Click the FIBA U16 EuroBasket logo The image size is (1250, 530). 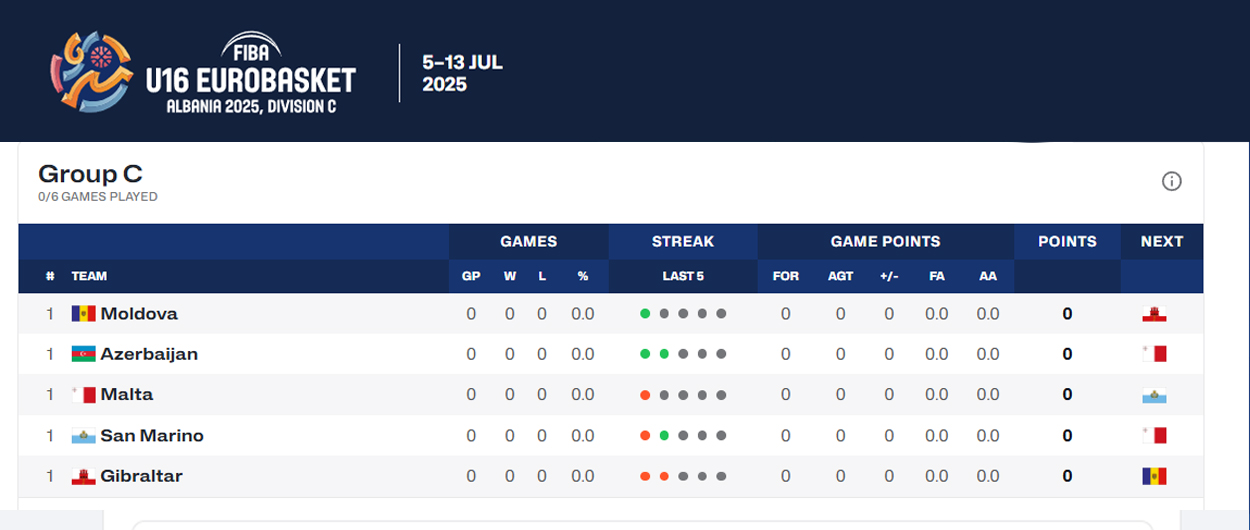(203, 72)
